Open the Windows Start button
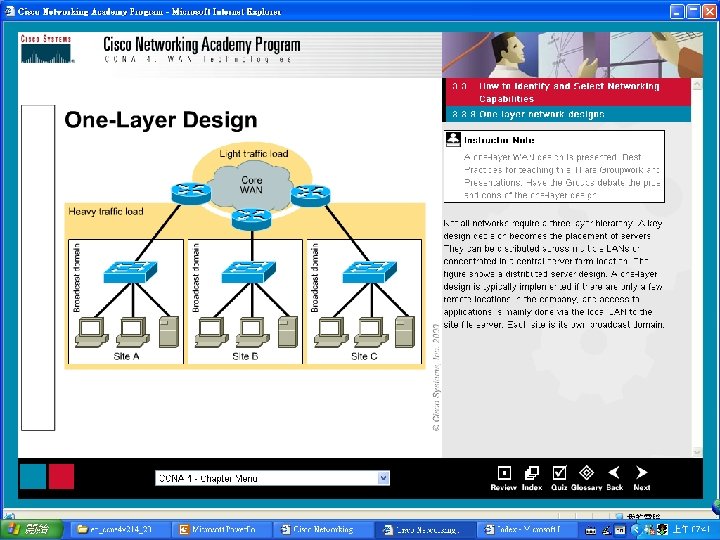720x540 pixels. [30, 530]
